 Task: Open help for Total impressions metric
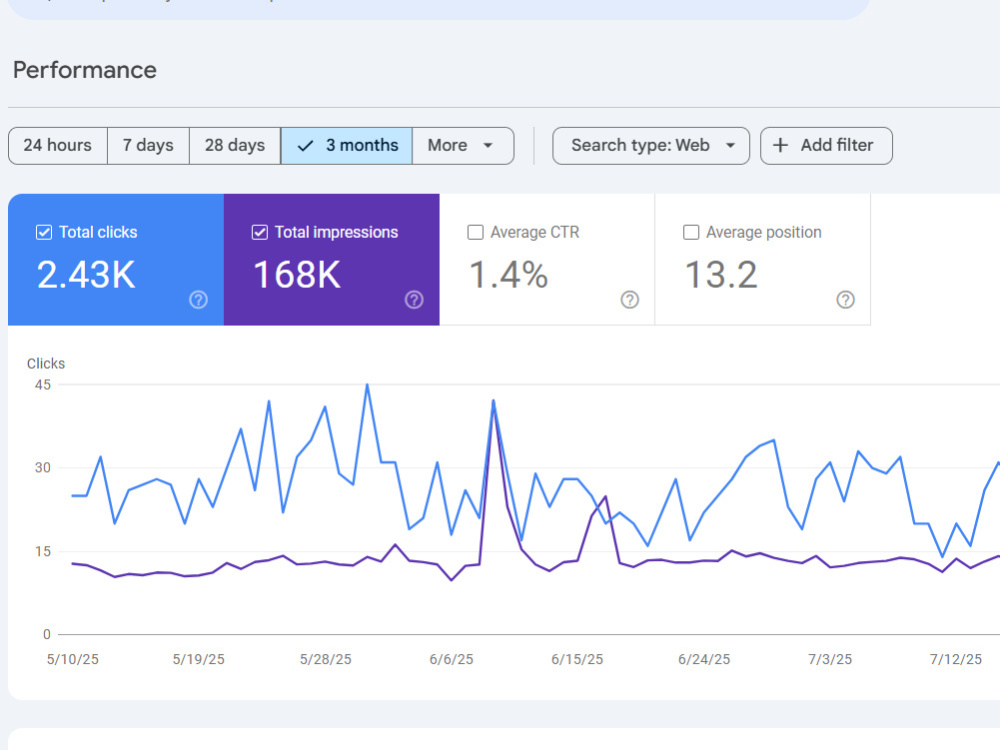(414, 300)
